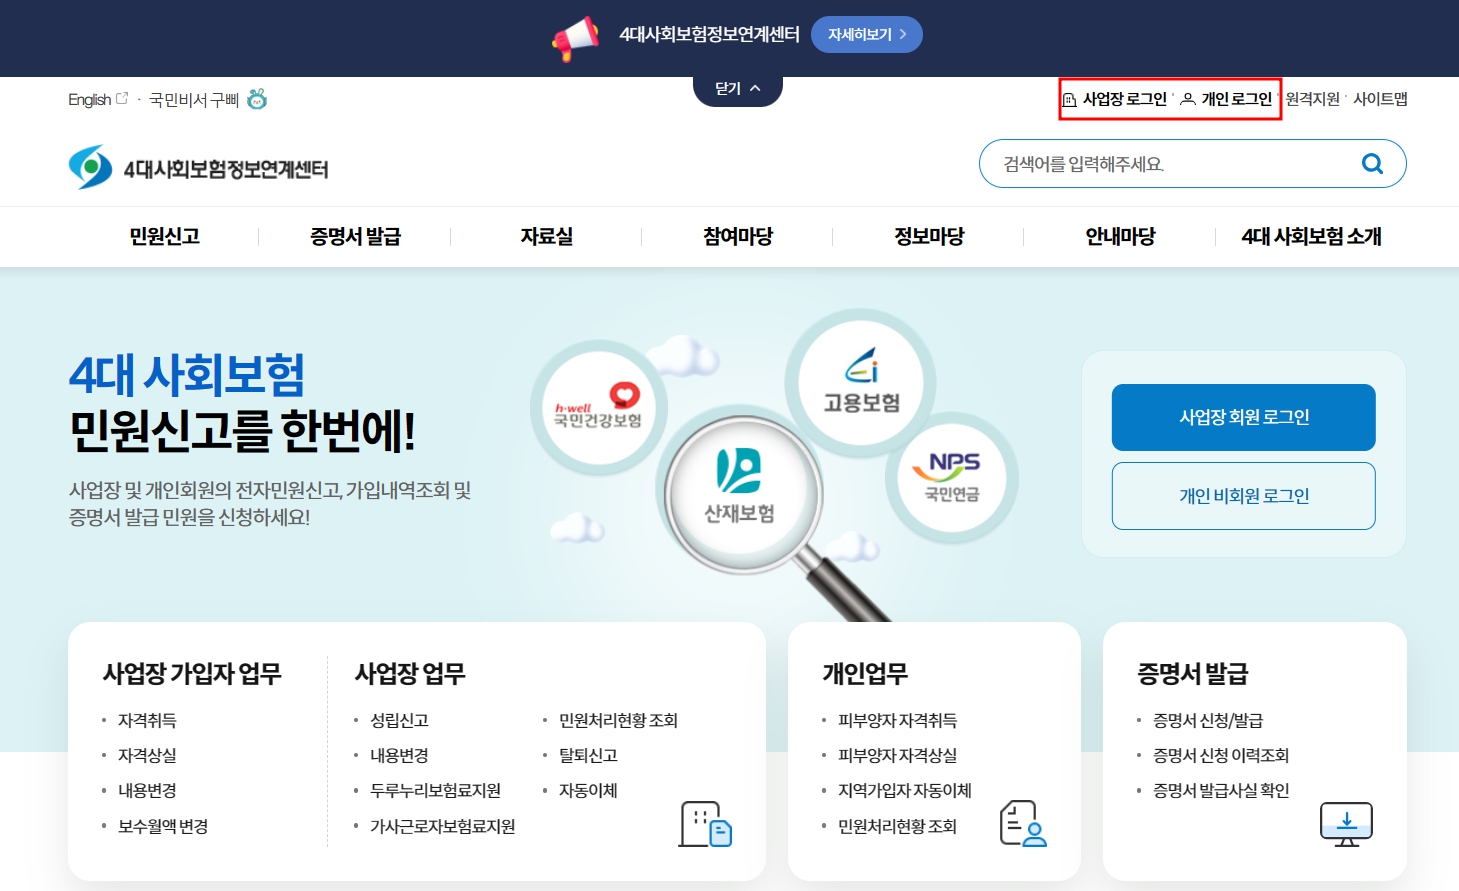Open 피부양자 자격상실 link
The height and width of the screenshot is (891, 1459).
click(x=897, y=755)
